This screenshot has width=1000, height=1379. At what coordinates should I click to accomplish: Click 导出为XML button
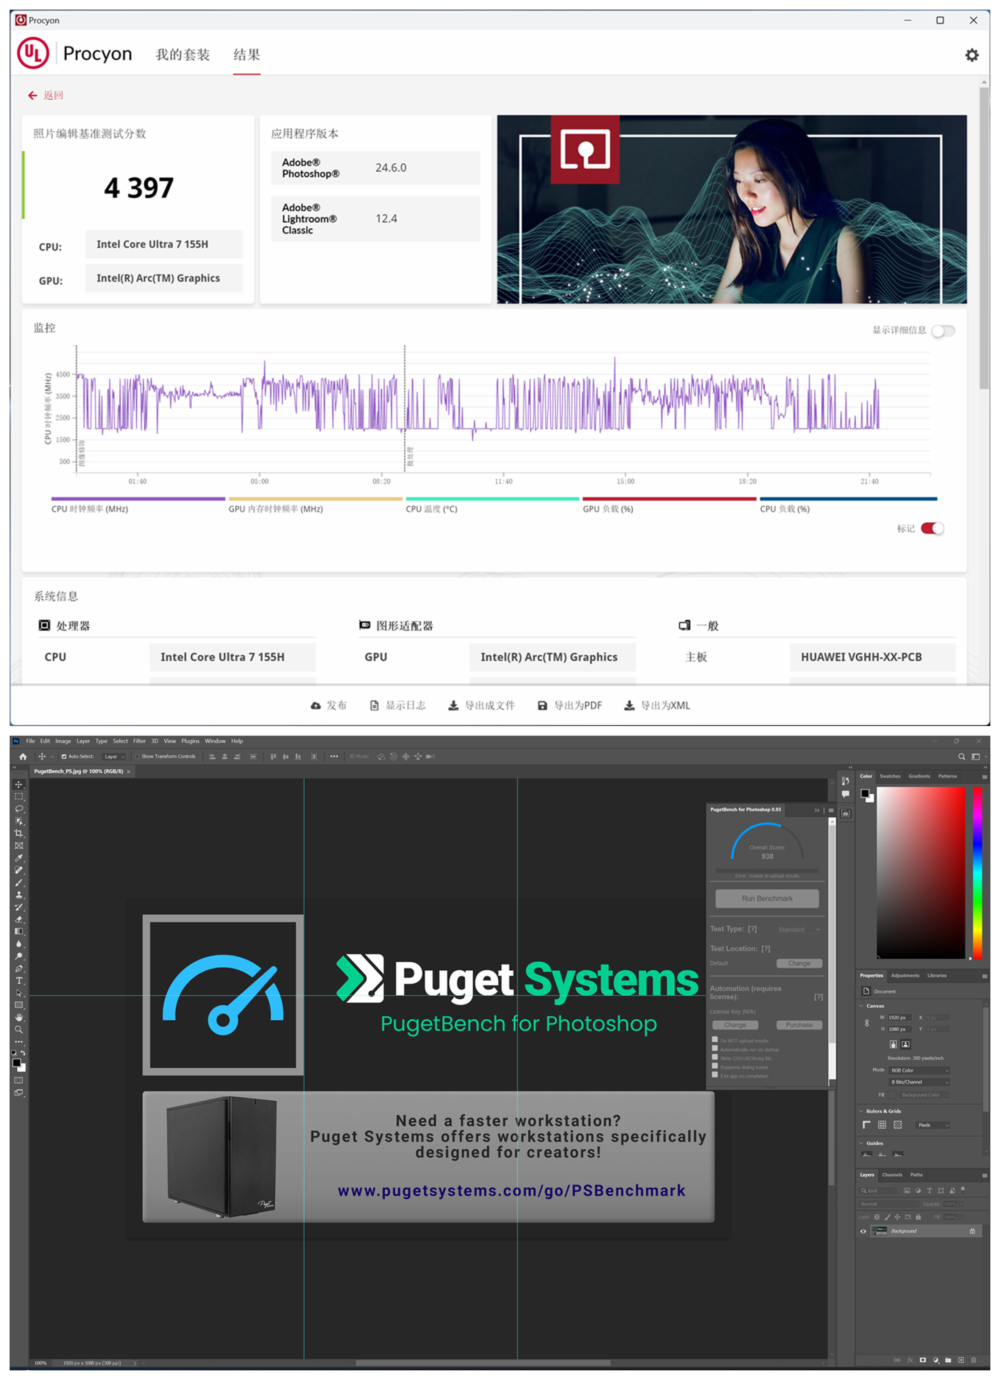657,706
